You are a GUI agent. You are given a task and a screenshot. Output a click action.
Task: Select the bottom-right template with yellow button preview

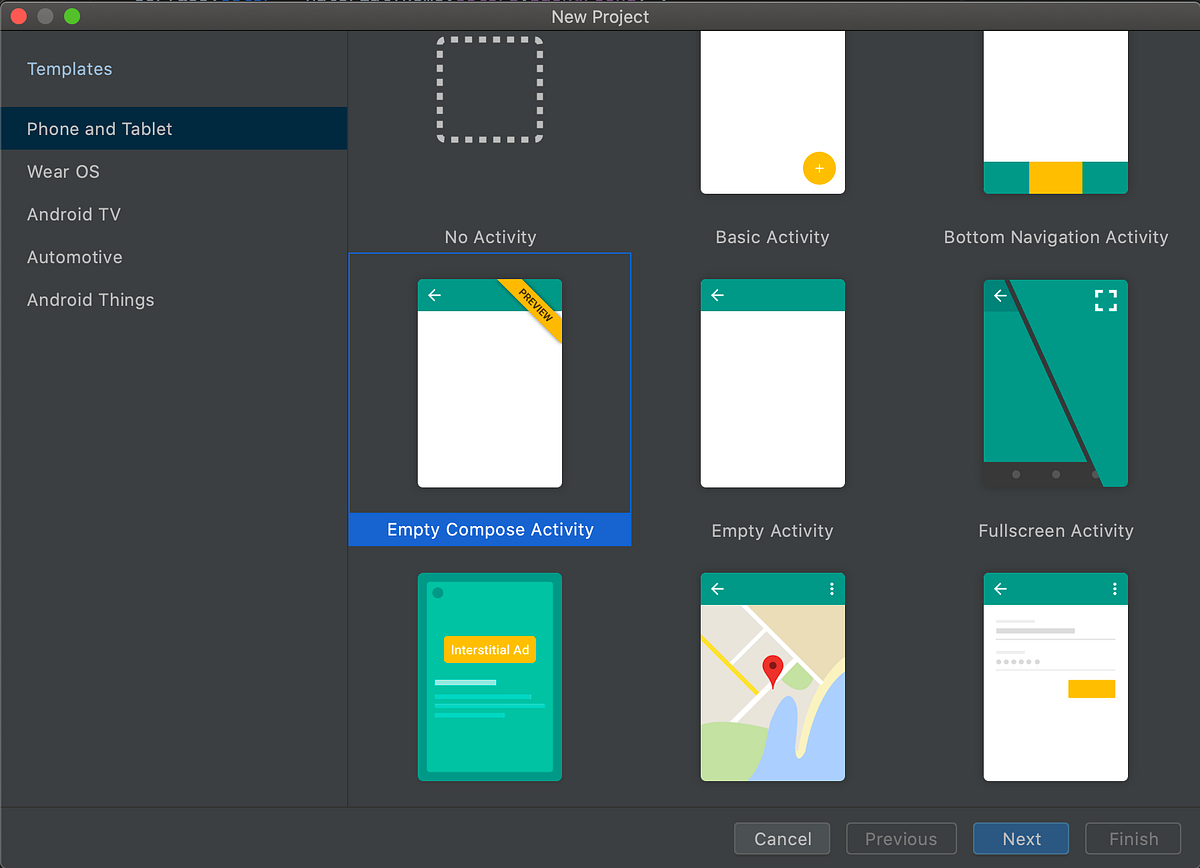coord(1055,677)
